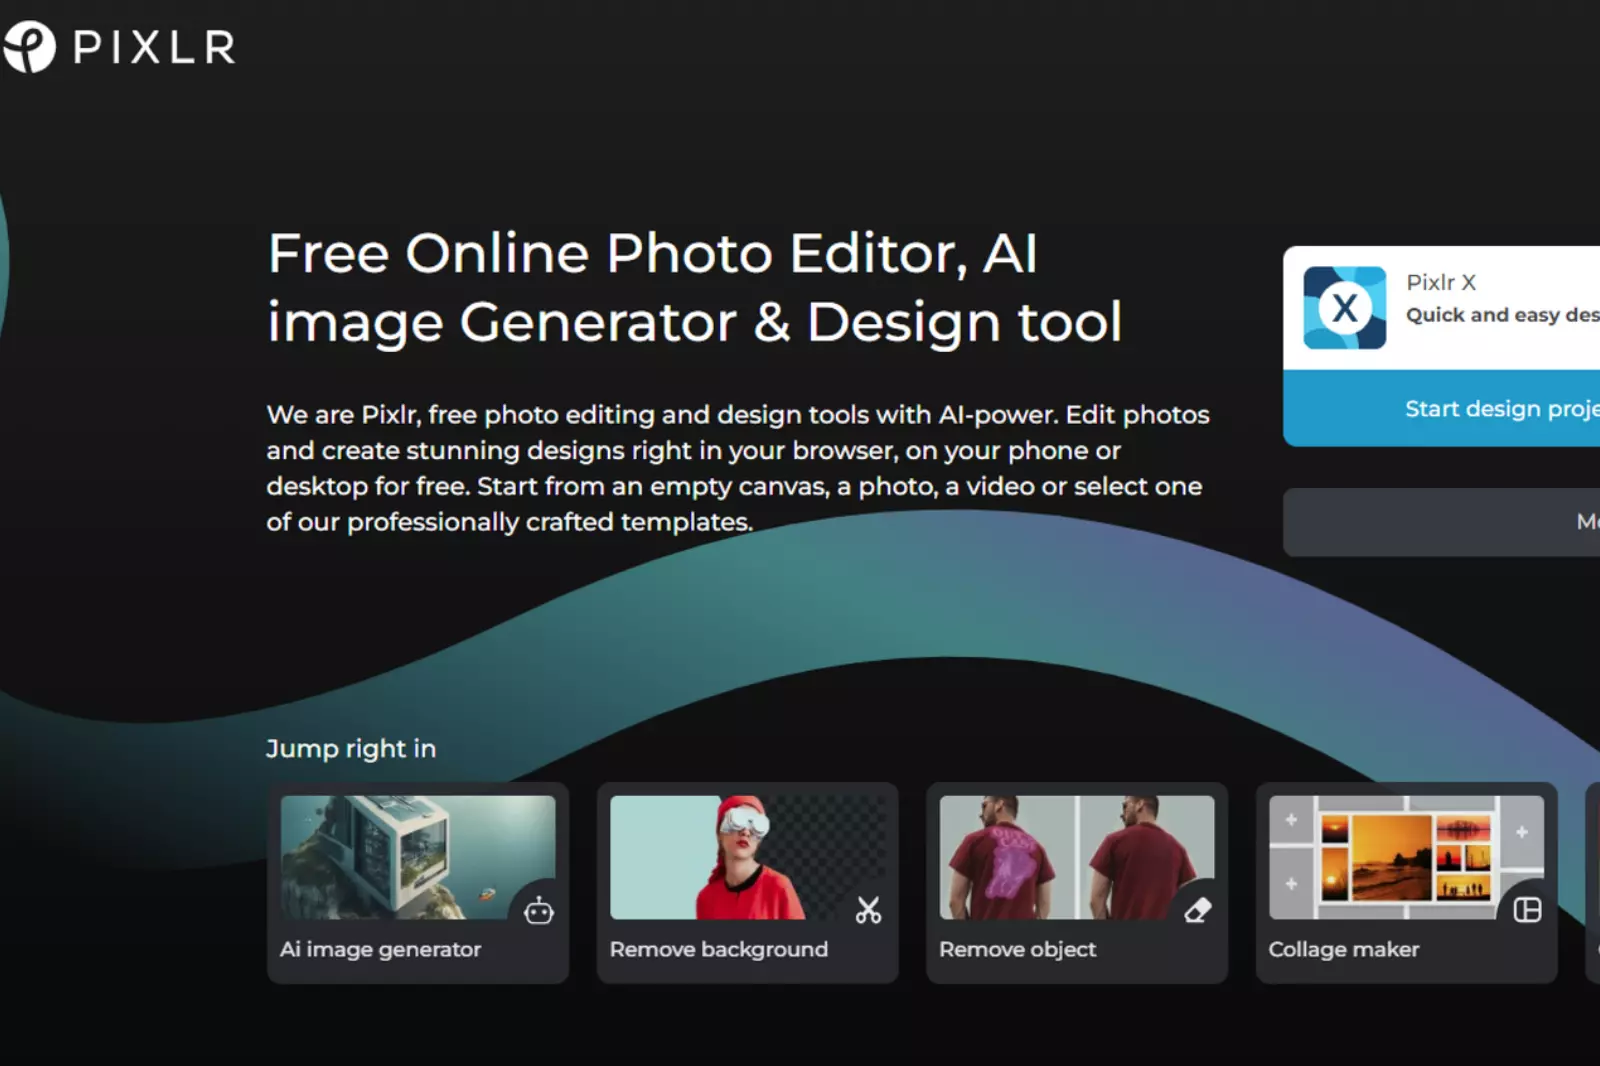This screenshot has height=1066, width=1600.
Task: Click the eraser icon on Remove object
Action: [x=1198, y=910]
